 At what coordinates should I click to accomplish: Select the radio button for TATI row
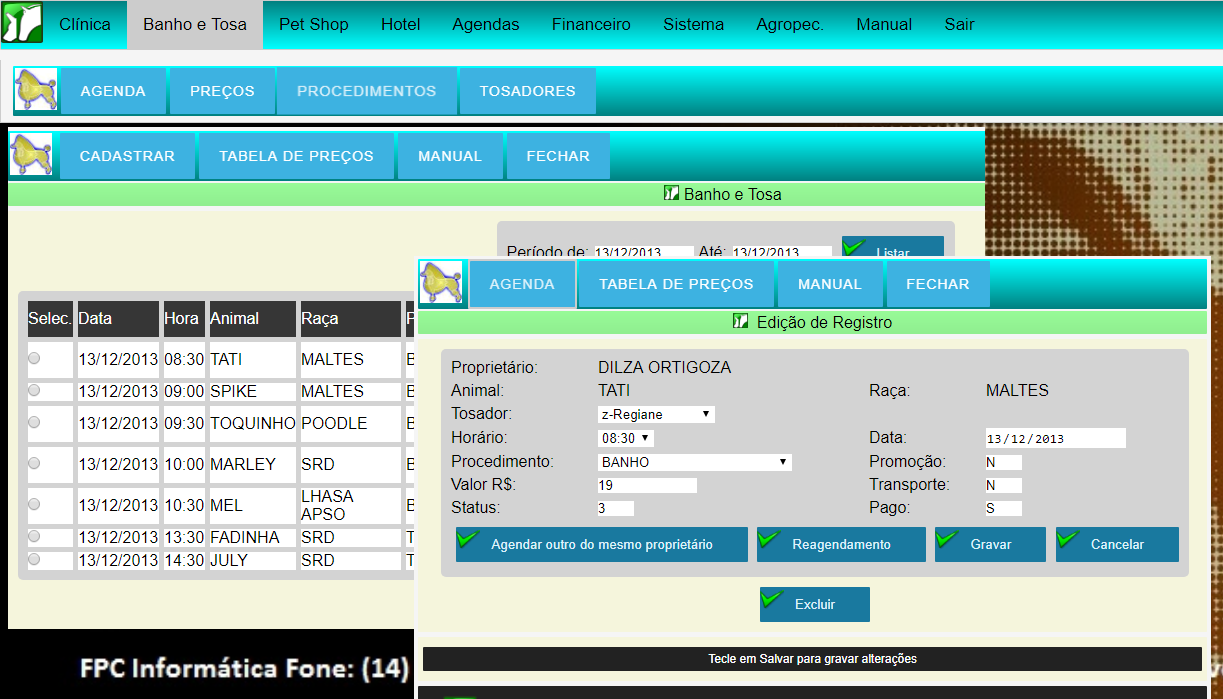[34, 358]
